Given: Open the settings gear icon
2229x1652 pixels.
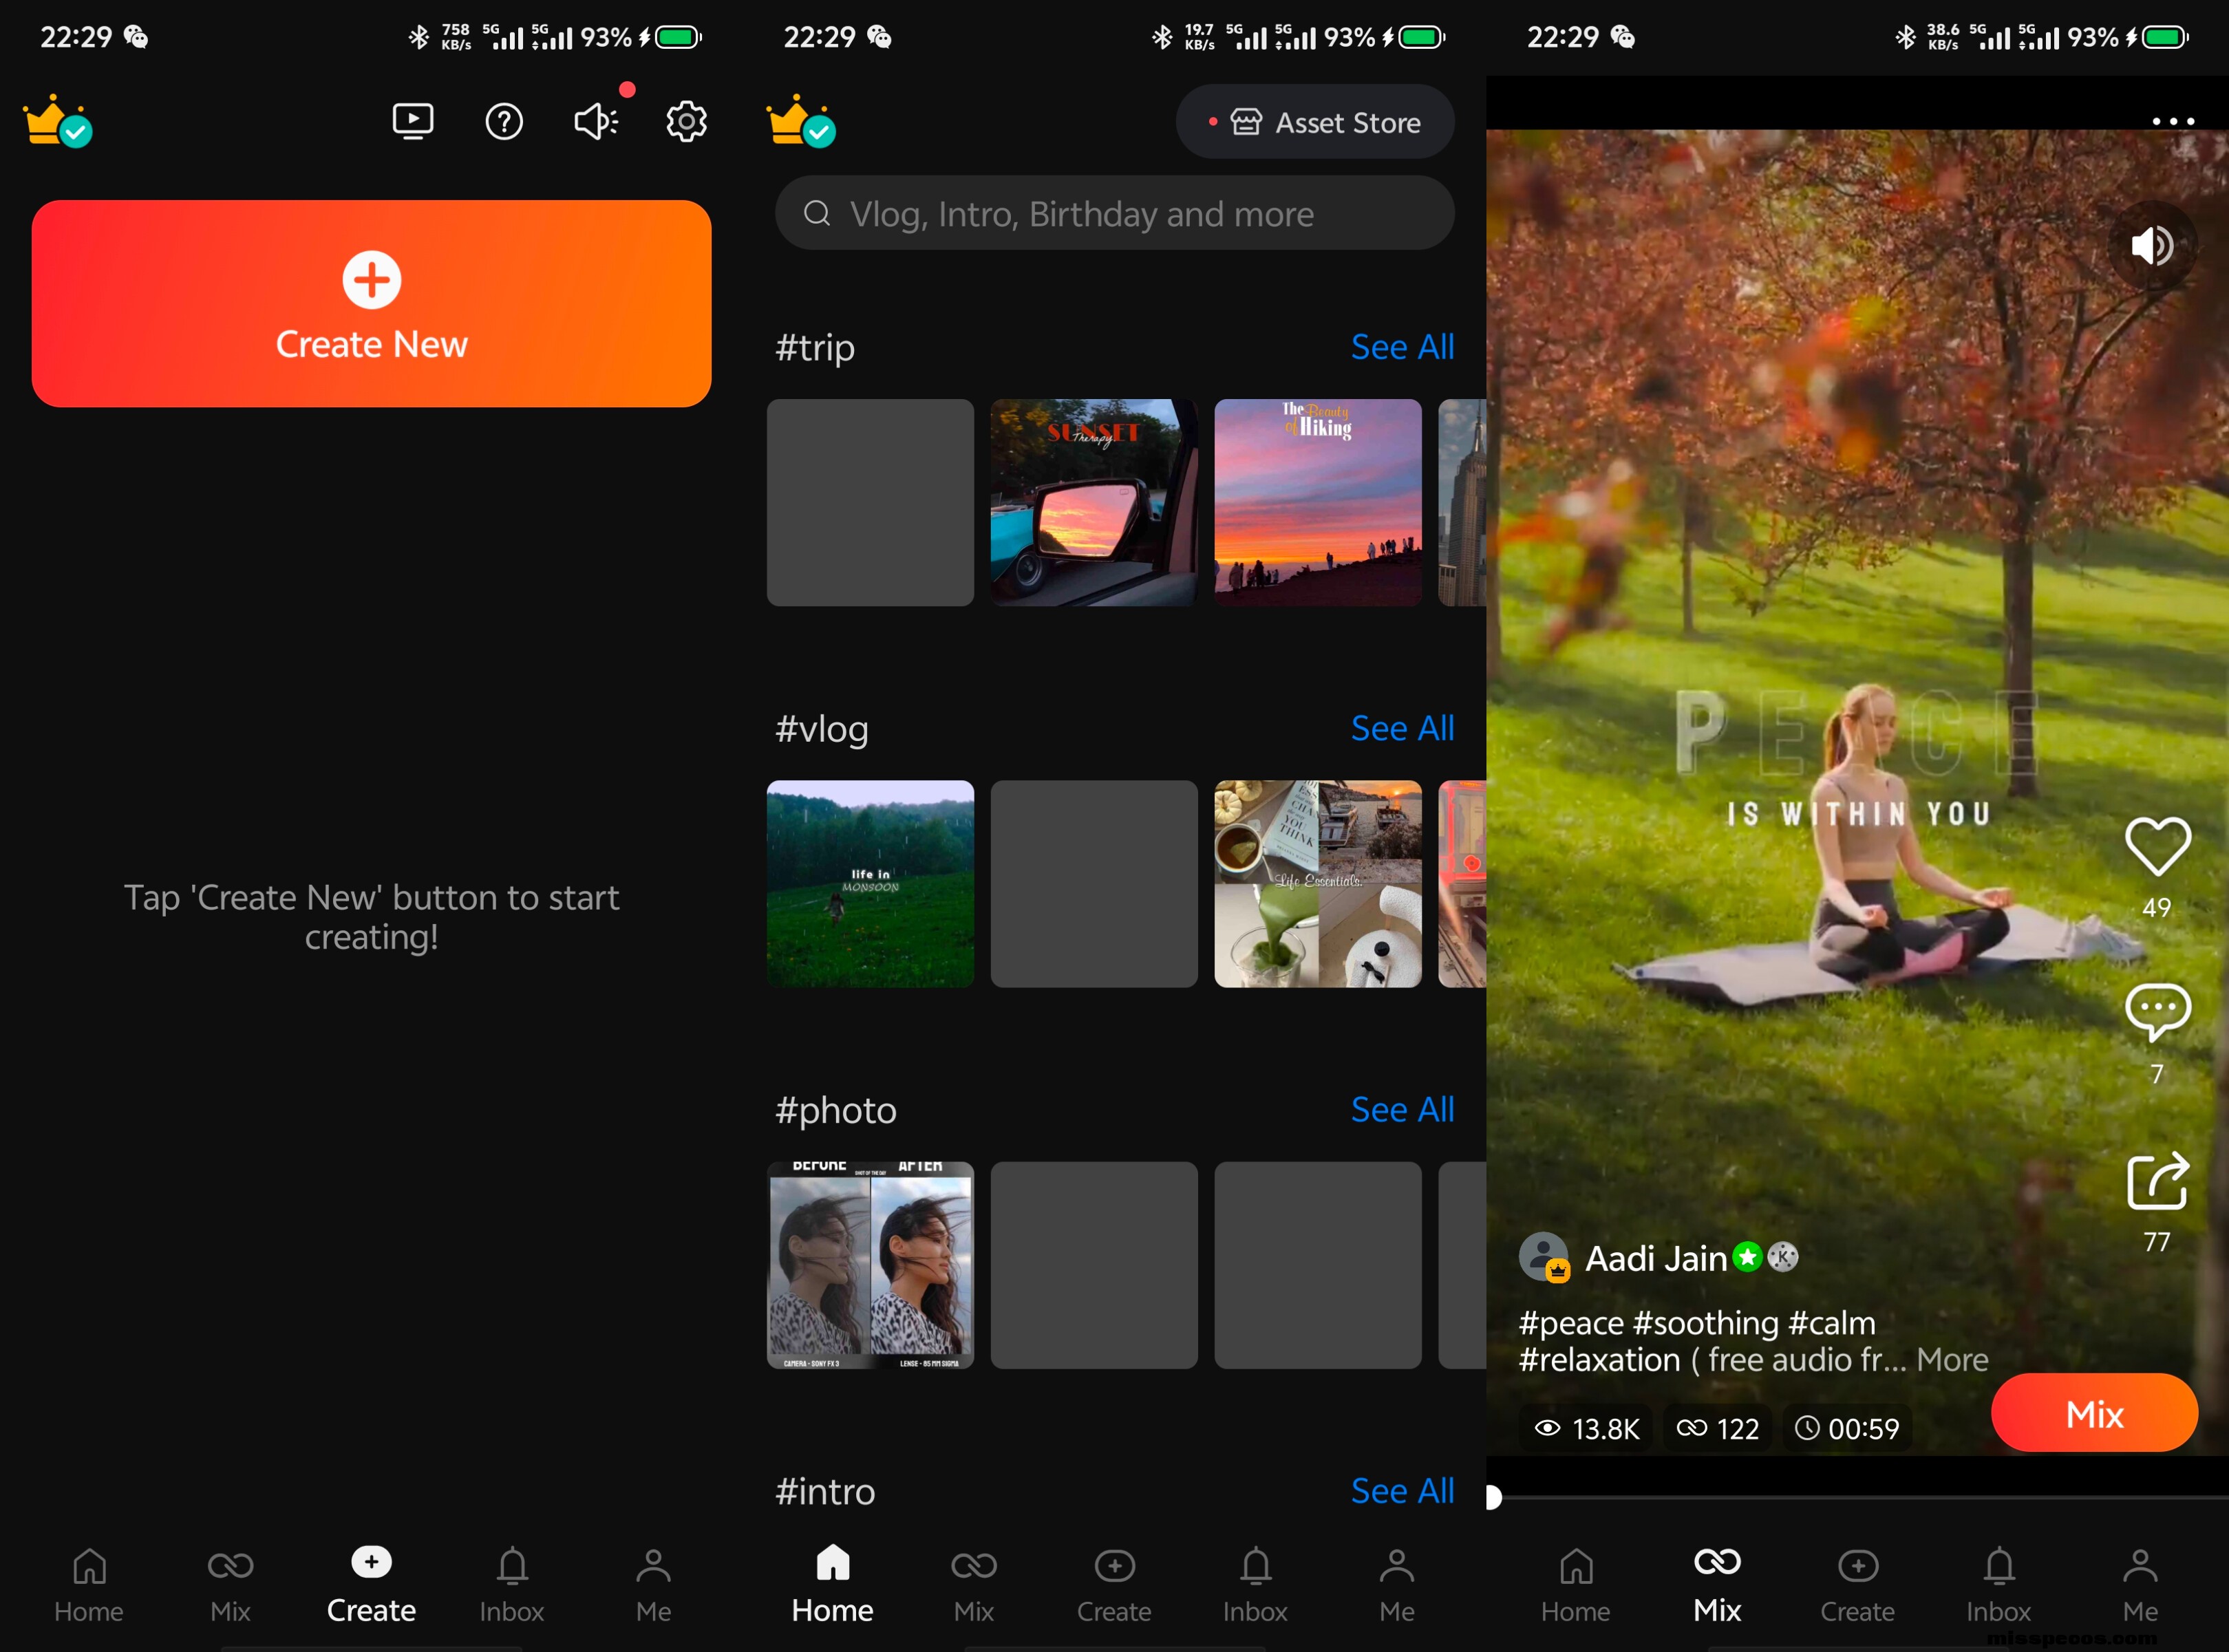Looking at the screenshot, I should 686,122.
